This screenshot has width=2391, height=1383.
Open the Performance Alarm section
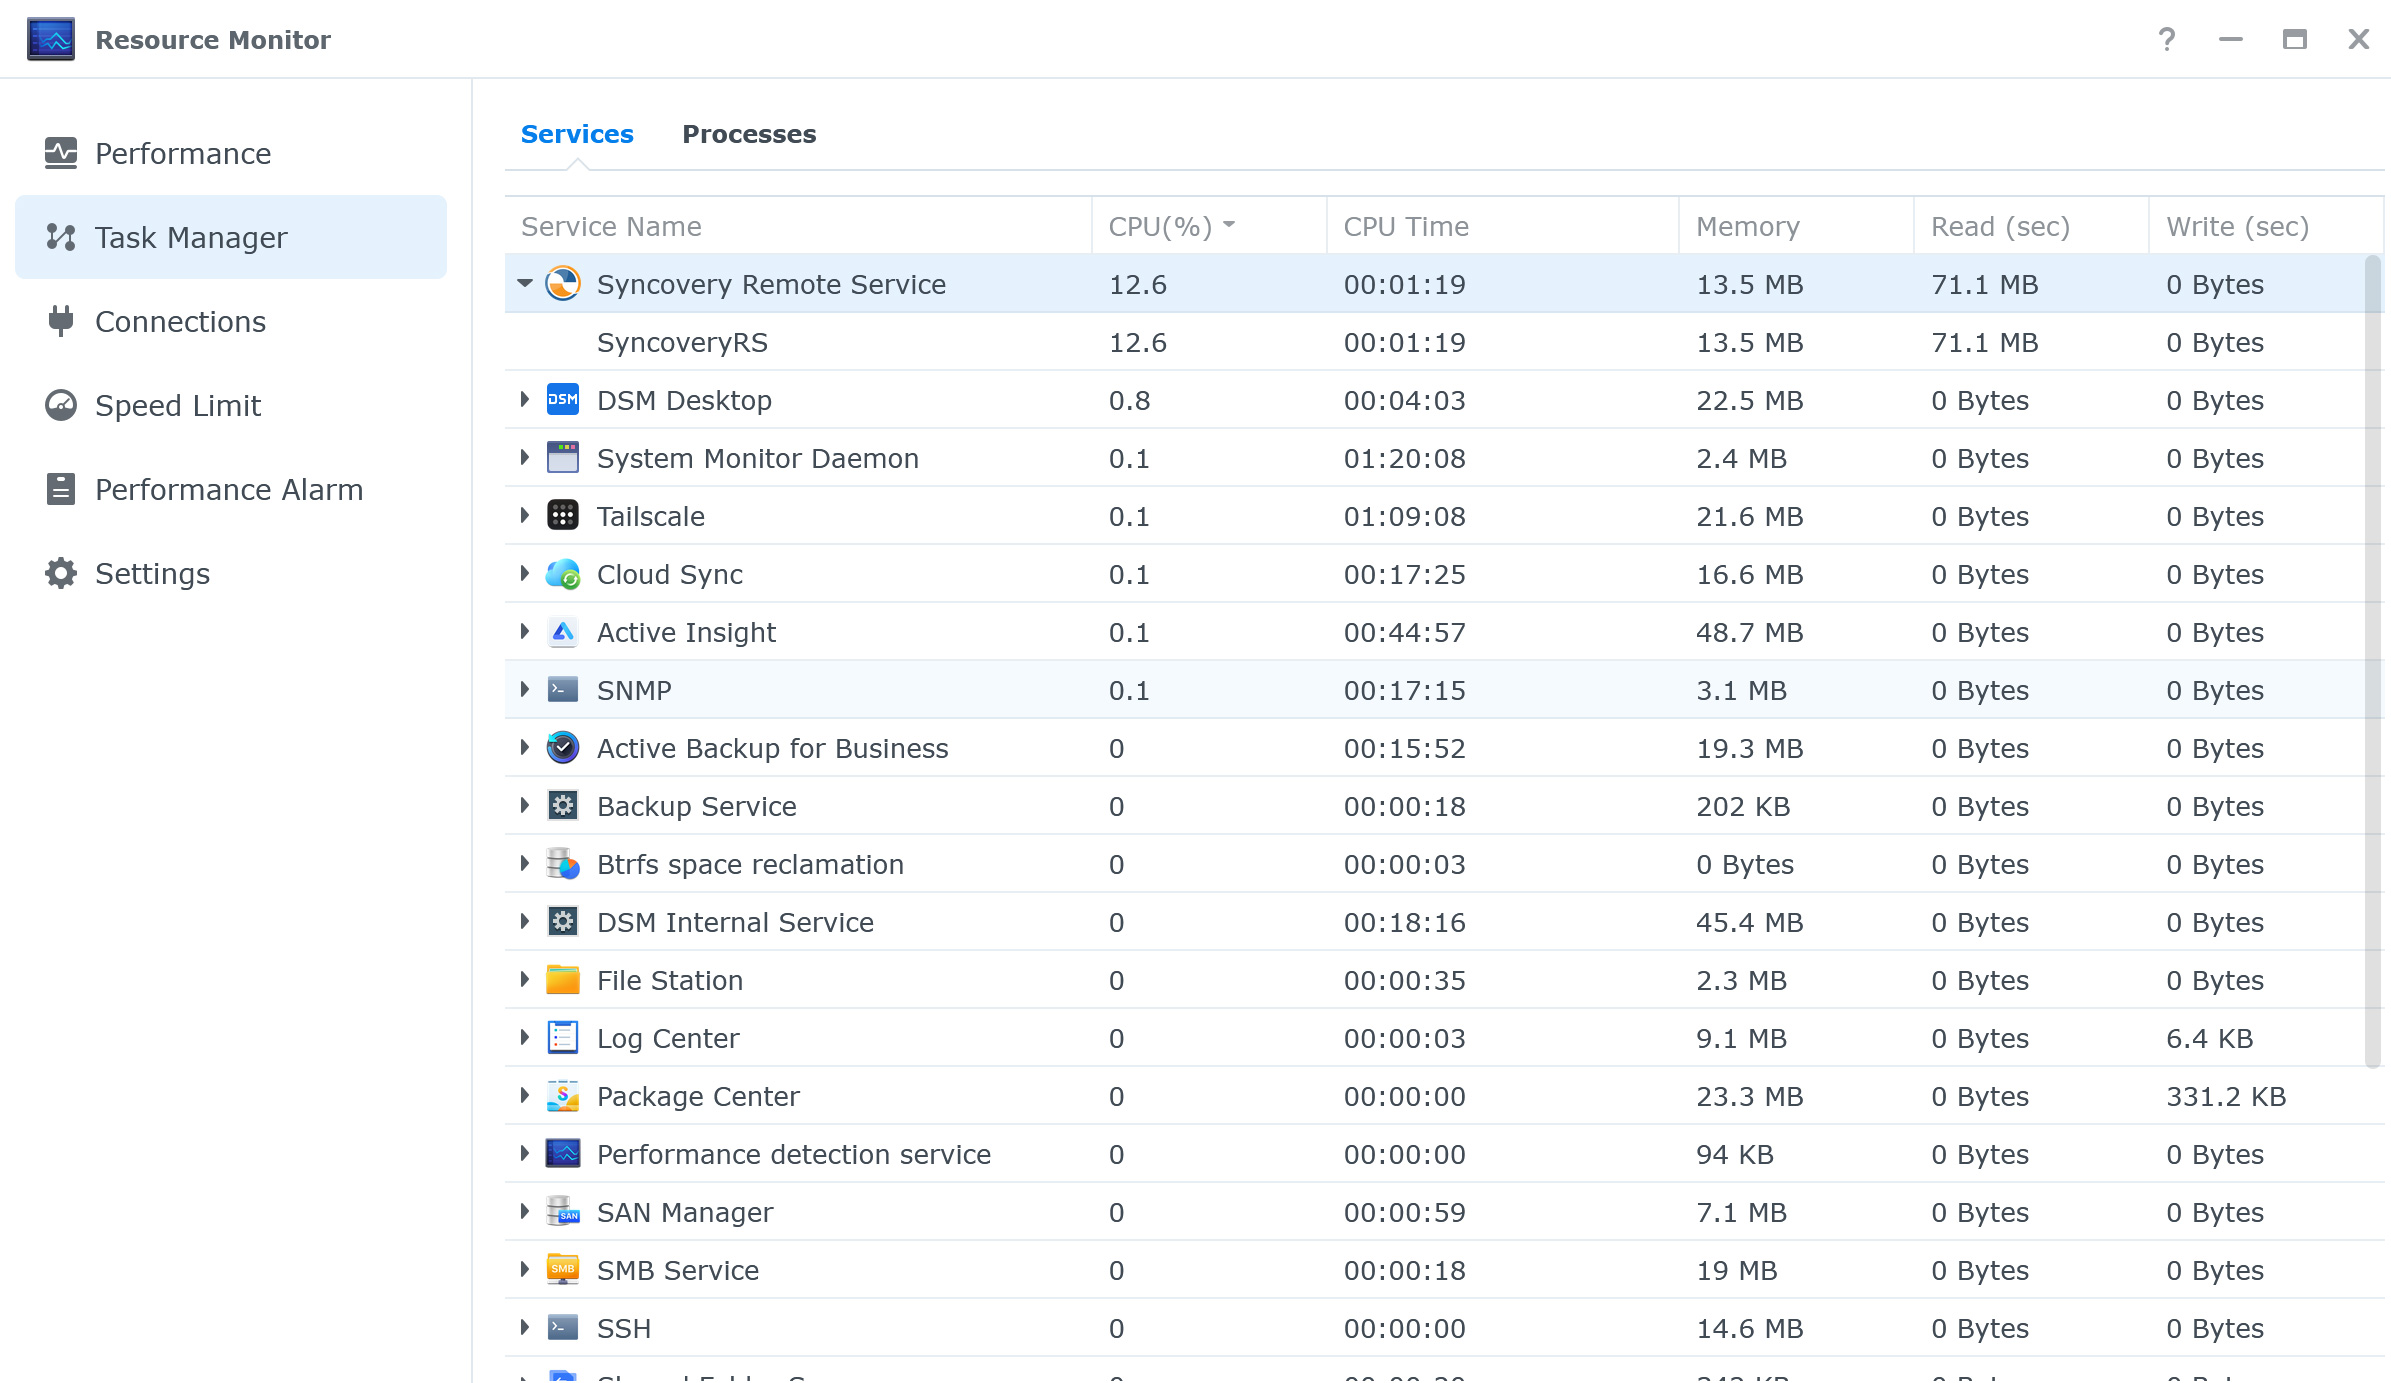coord(231,489)
